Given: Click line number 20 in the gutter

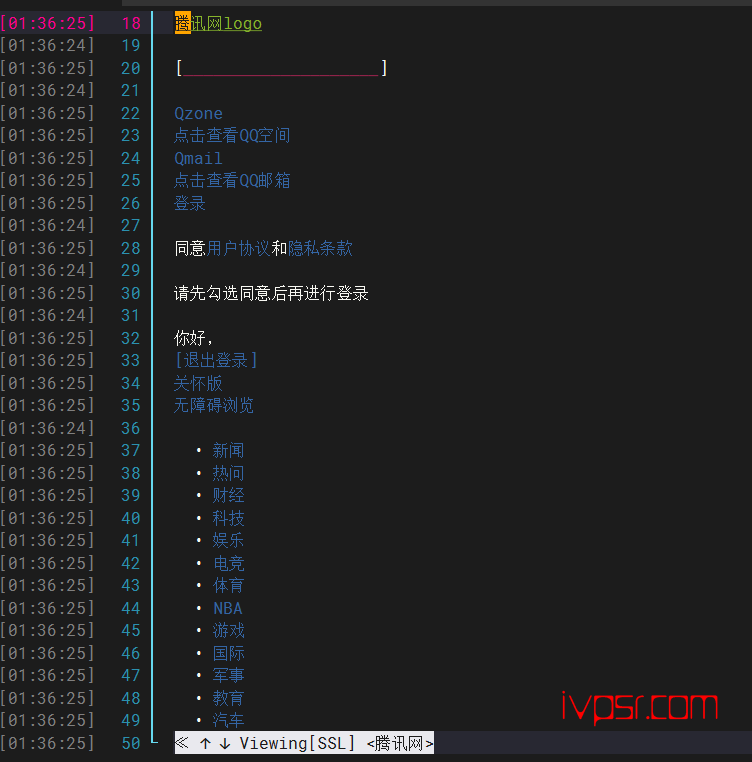Looking at the screenshot, I should pos(131,68).
